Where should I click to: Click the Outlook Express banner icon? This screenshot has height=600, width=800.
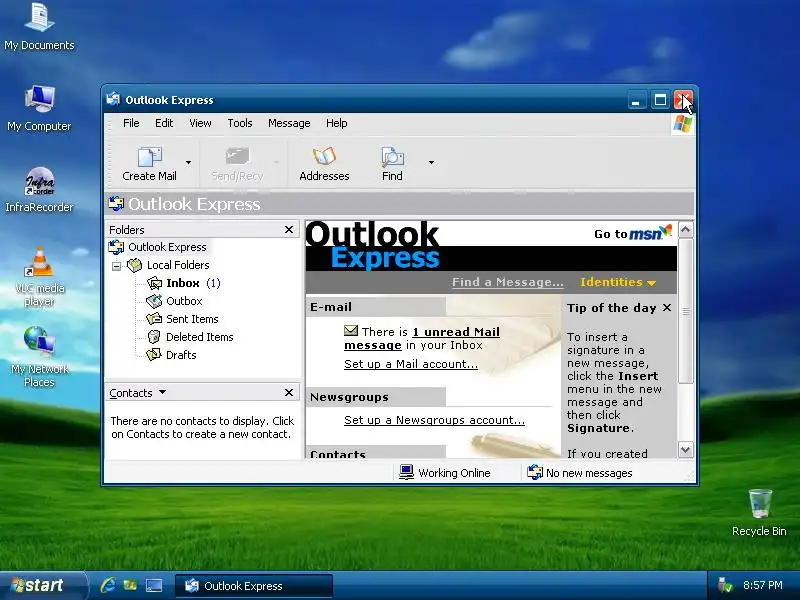116,204
